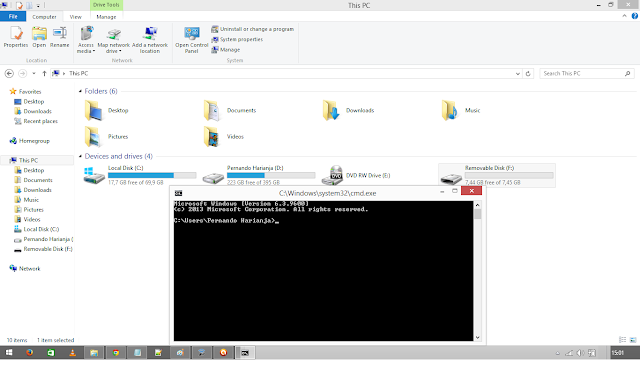The width and height of the screenshot is (640, 367).
Task: Click the quick access Properties icon in title bar
Action: pos(19,5)
